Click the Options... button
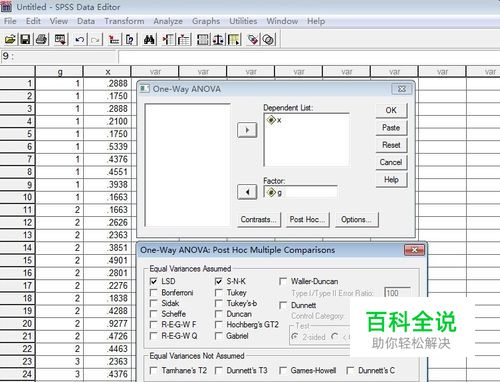Viewport: 500px width, 382px height. click(356, 220)
